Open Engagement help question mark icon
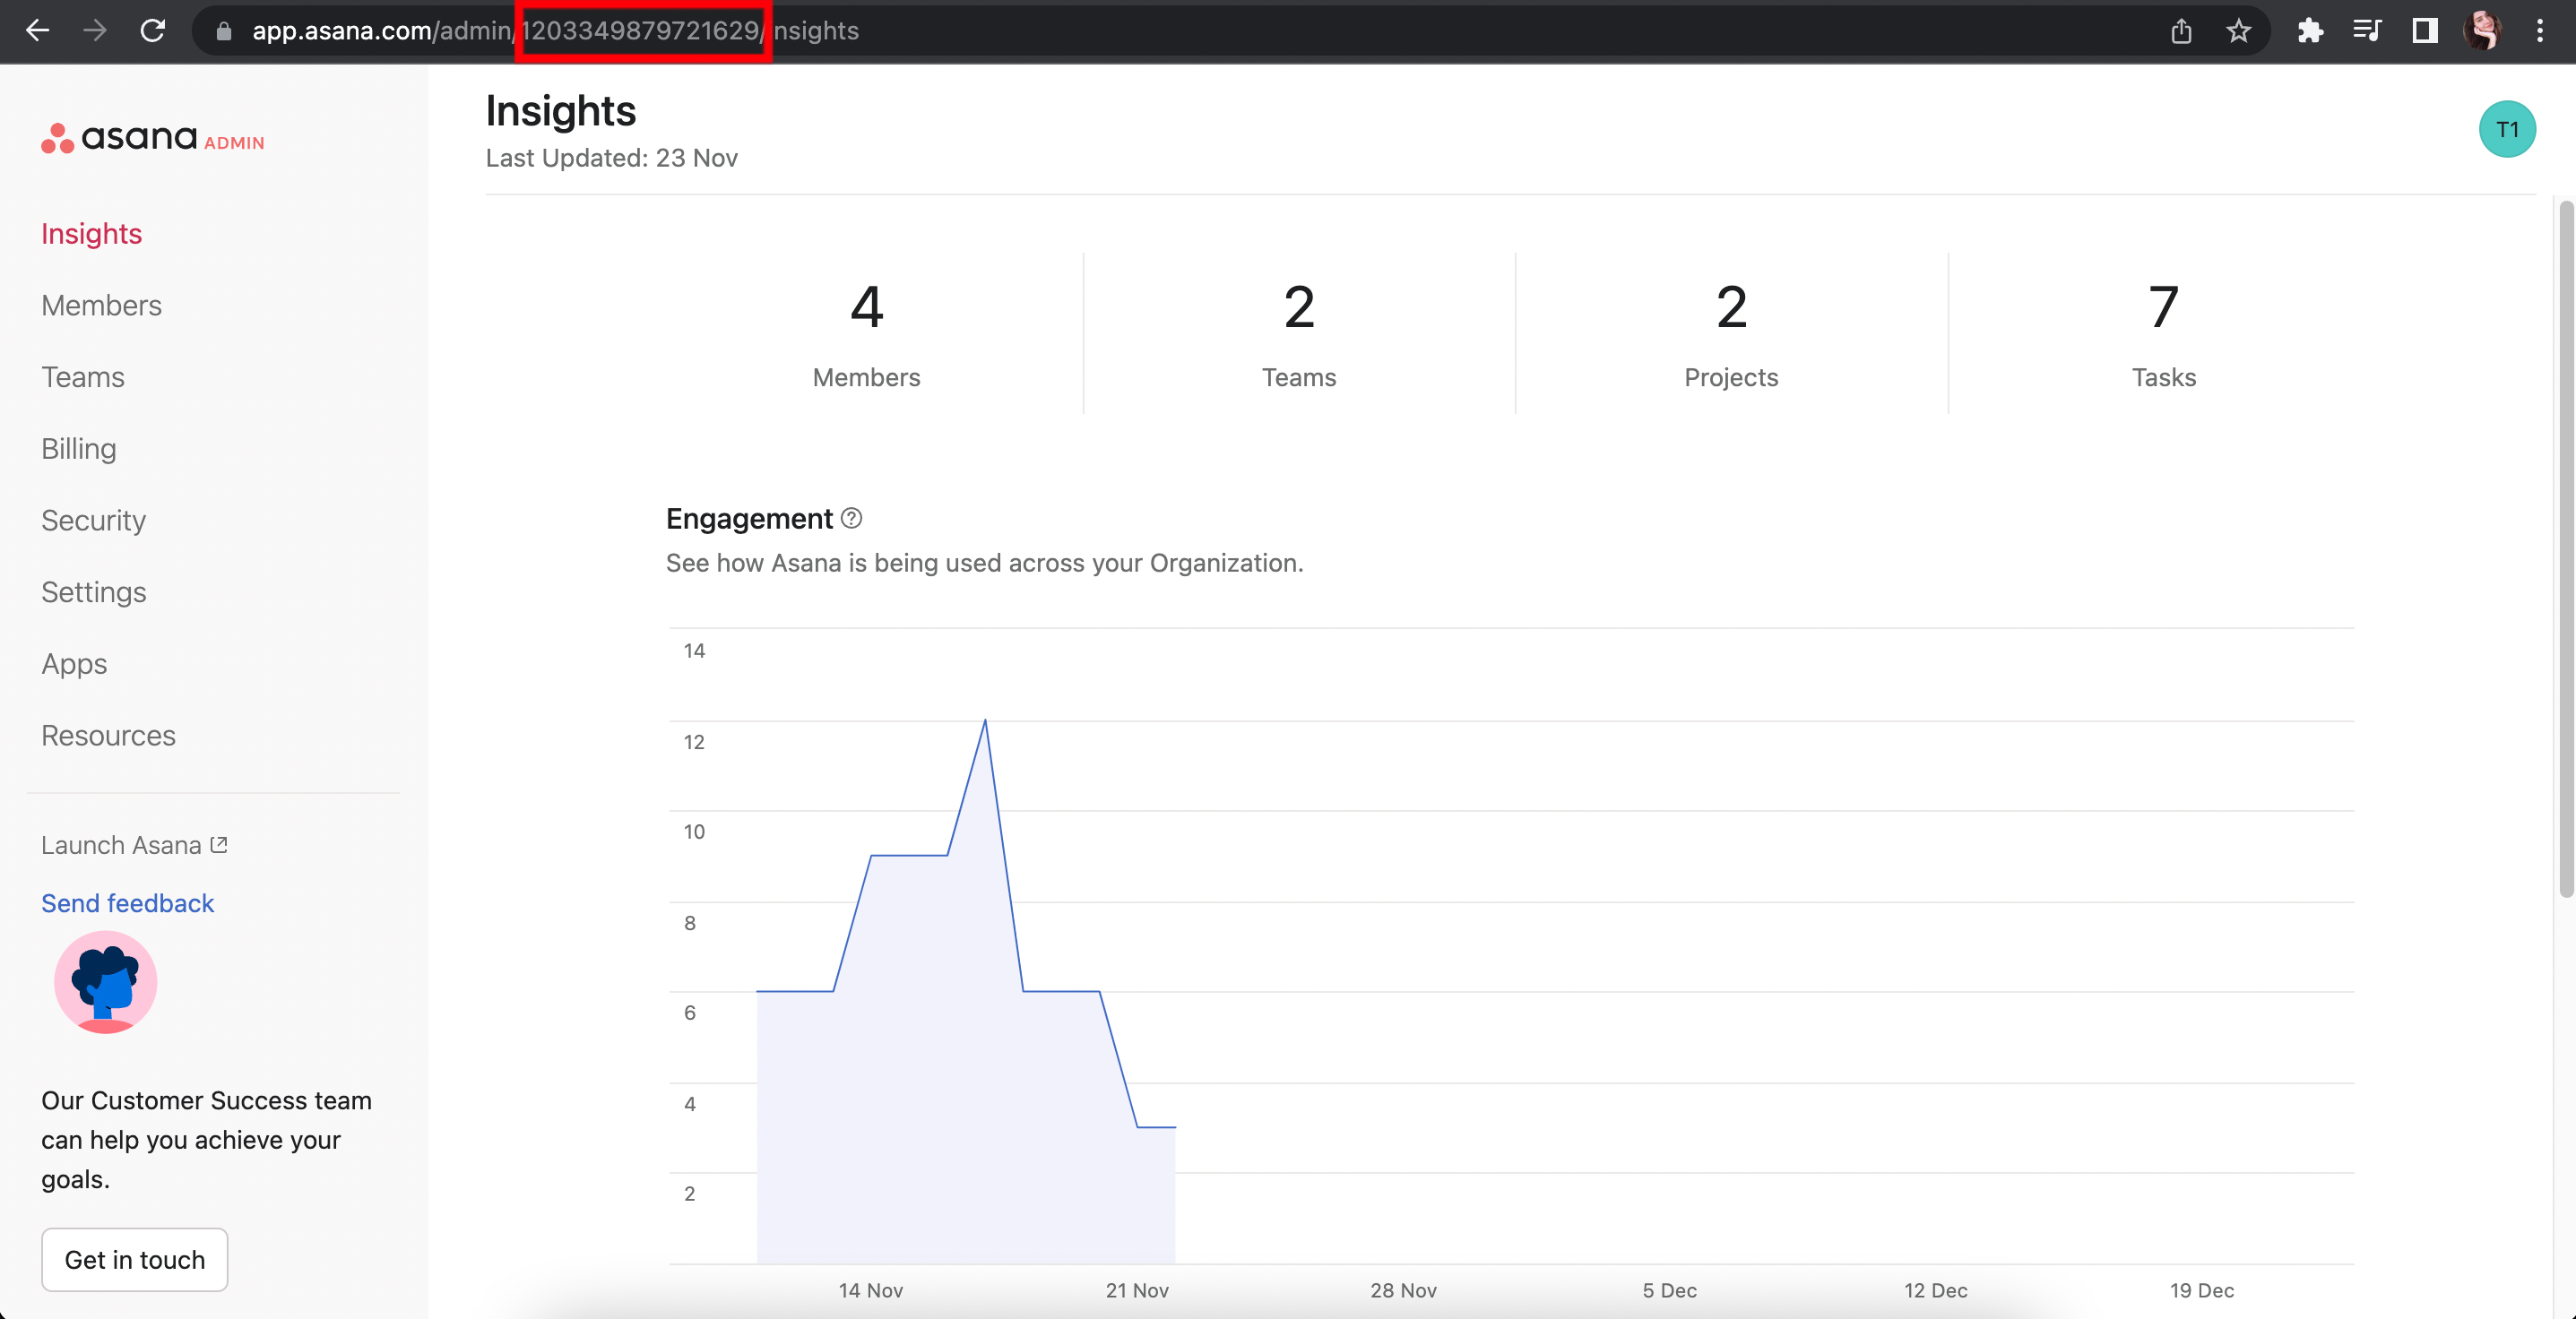The height and width of the screenshot is (1319, 2576). point(851,518)
